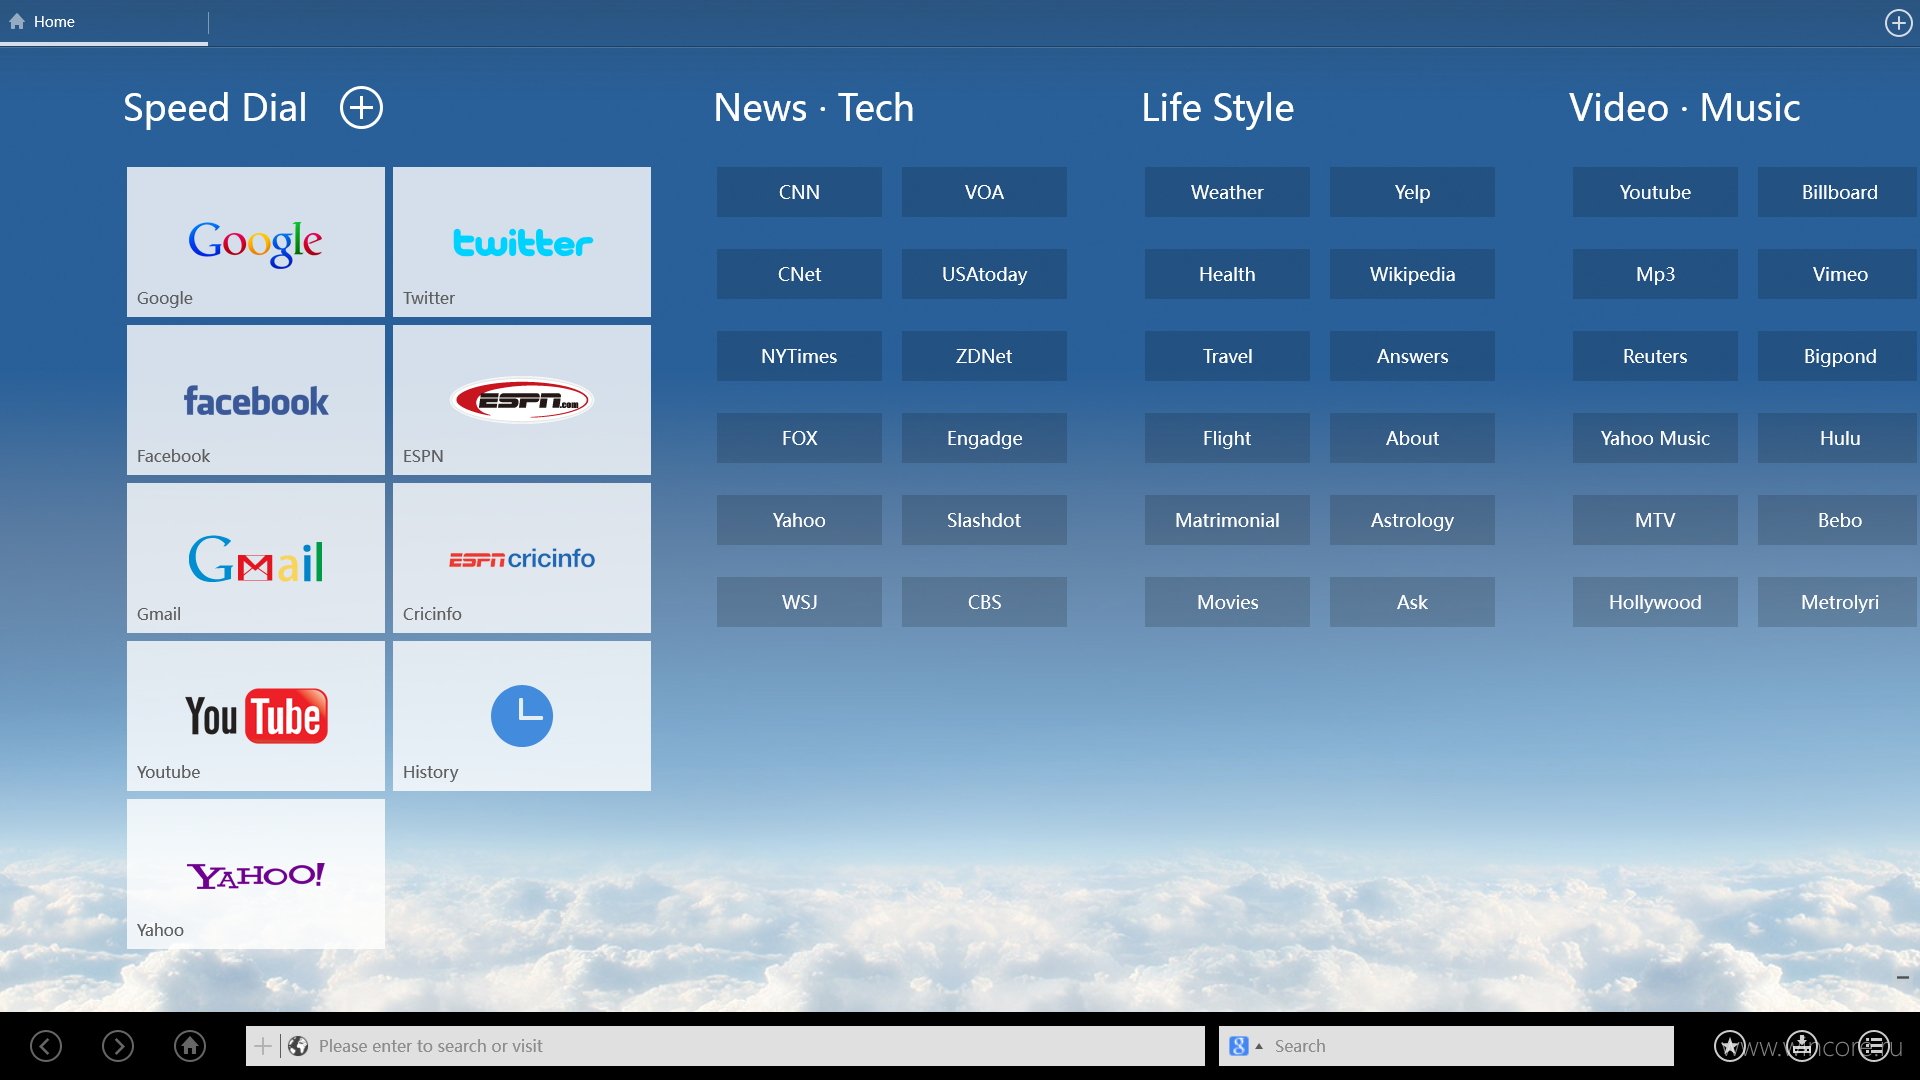The height and width of the screenshot is (1080, 1920).
Task: Click the plus icon in address bar
Action: point(263,1046)
